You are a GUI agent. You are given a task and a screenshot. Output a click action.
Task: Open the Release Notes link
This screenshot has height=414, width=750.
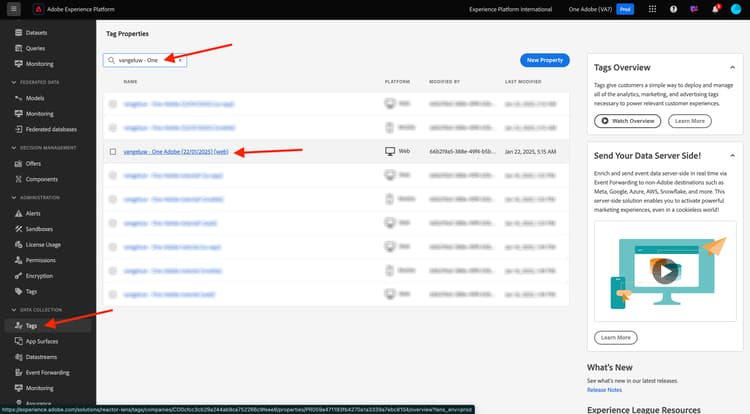click(x=605, y=390)
